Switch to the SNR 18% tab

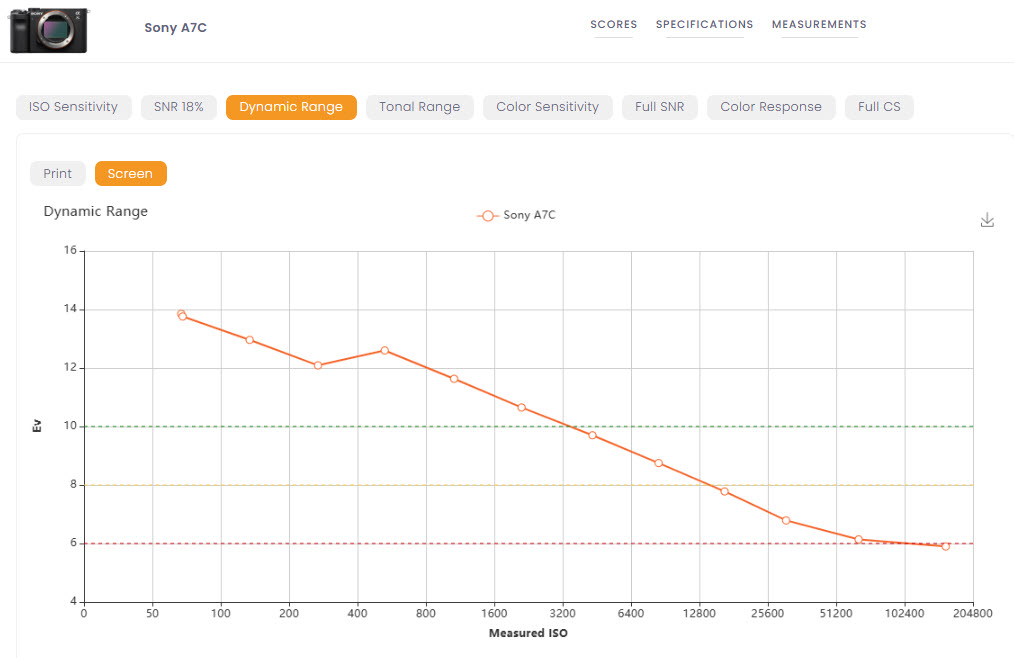pos(178,107)
